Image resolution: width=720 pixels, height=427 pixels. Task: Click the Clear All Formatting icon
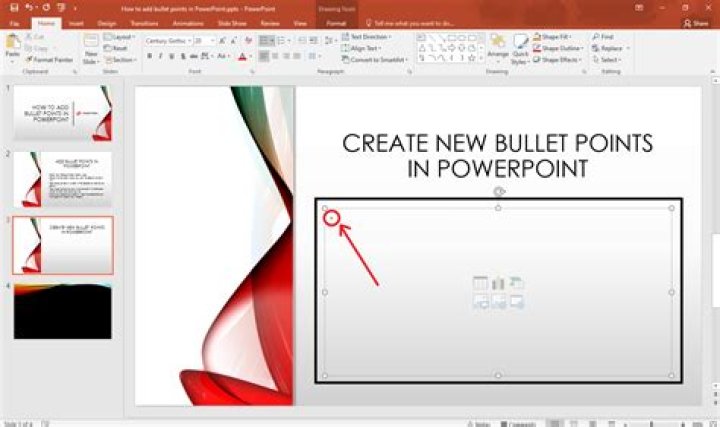(248, 41)
